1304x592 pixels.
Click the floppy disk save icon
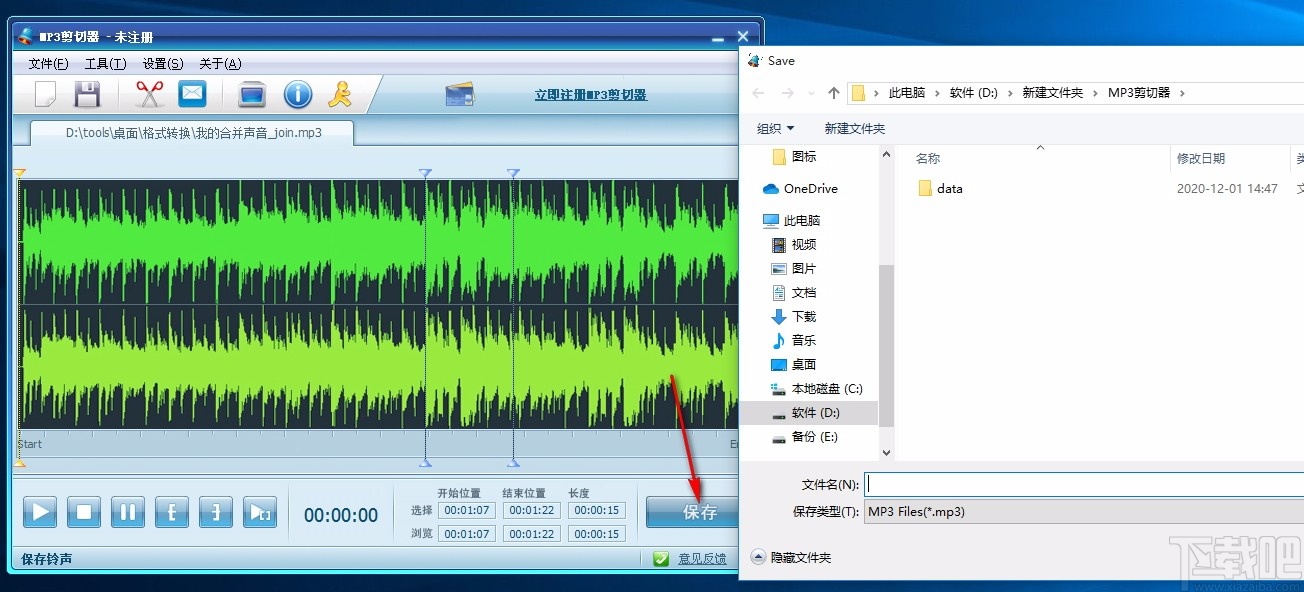(88, 93)
